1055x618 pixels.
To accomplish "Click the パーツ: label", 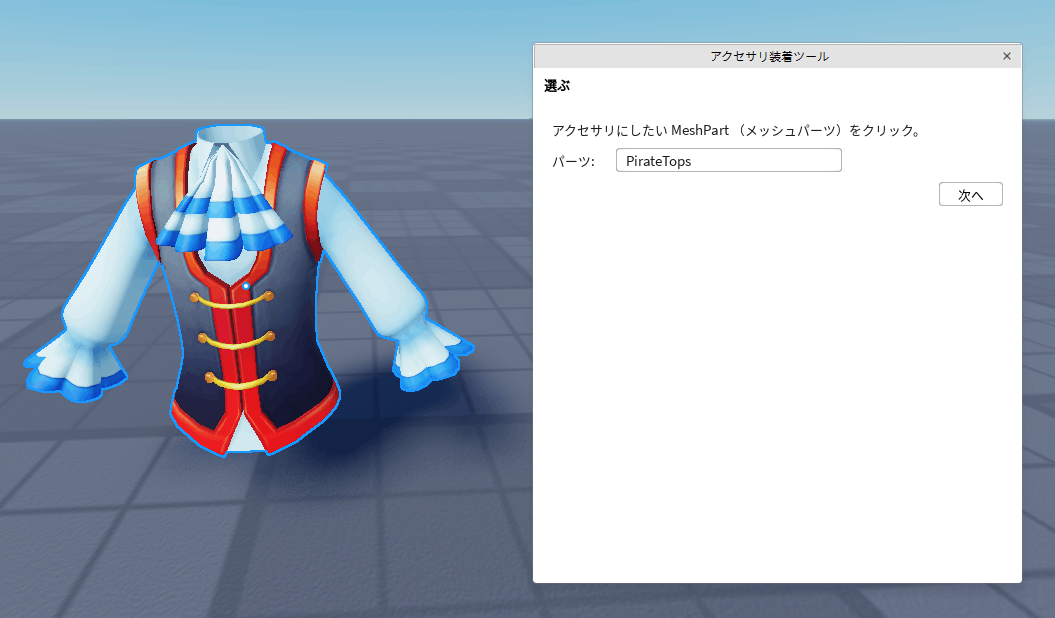I will [573, 161].
